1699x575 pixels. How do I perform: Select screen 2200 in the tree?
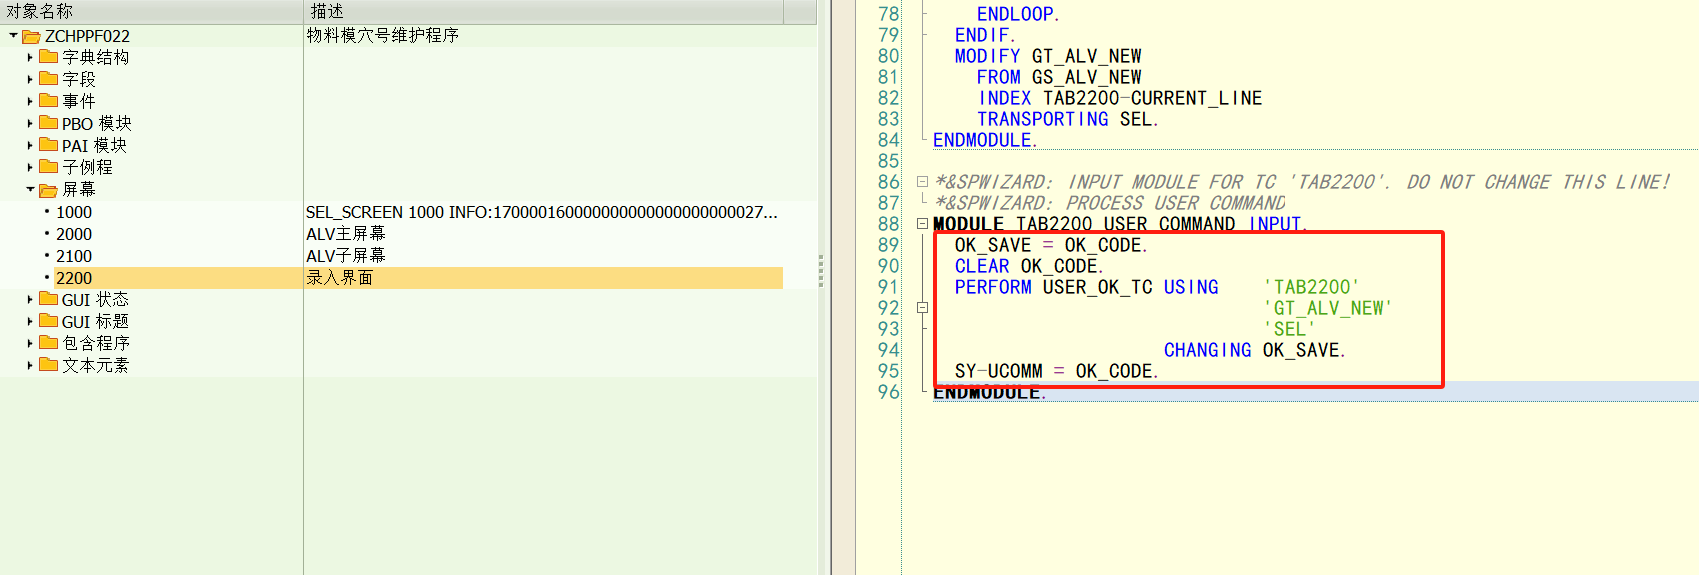pyautogui.click(x=74, y=278)
